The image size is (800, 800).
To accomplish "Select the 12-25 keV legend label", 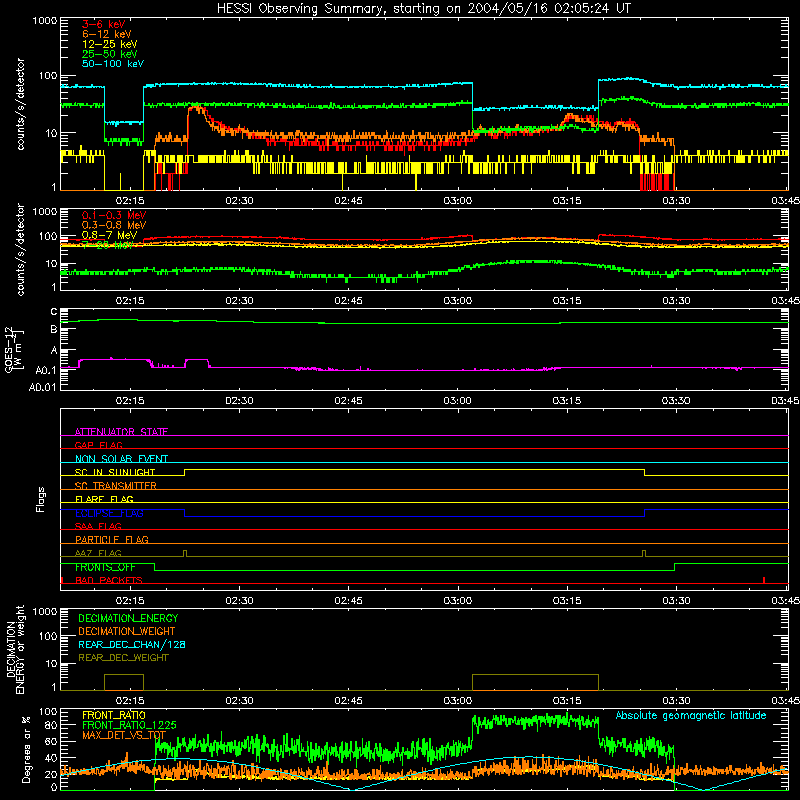I will pos(110,44).
